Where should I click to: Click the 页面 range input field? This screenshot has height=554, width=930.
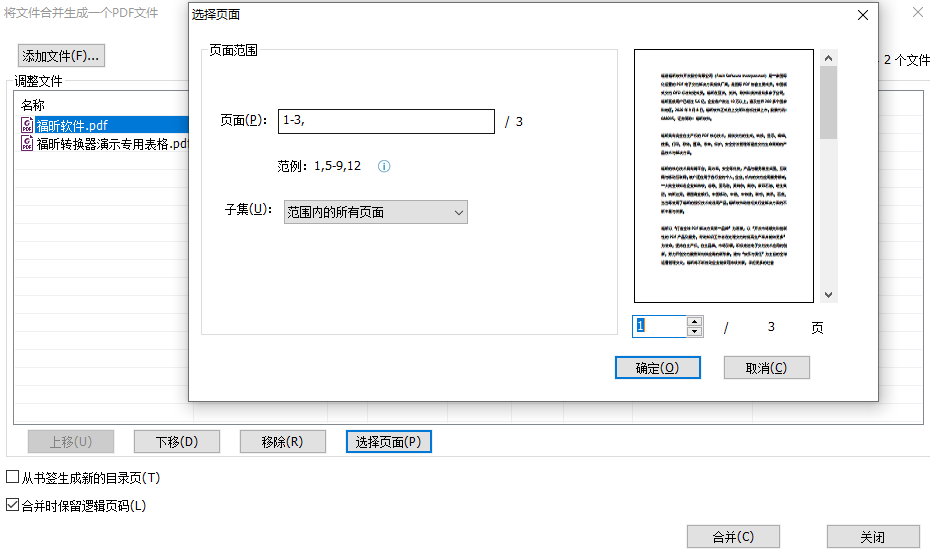tap(386, 121)
